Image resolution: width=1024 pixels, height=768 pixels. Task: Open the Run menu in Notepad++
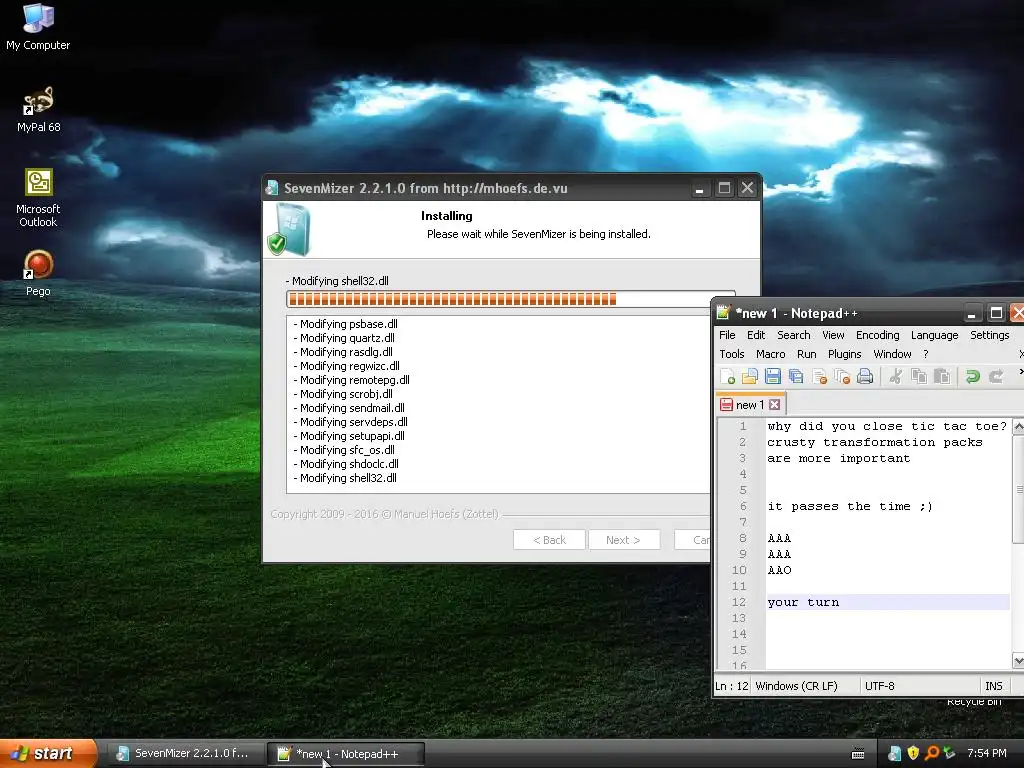pyautogui.click(x=807, y=354)
